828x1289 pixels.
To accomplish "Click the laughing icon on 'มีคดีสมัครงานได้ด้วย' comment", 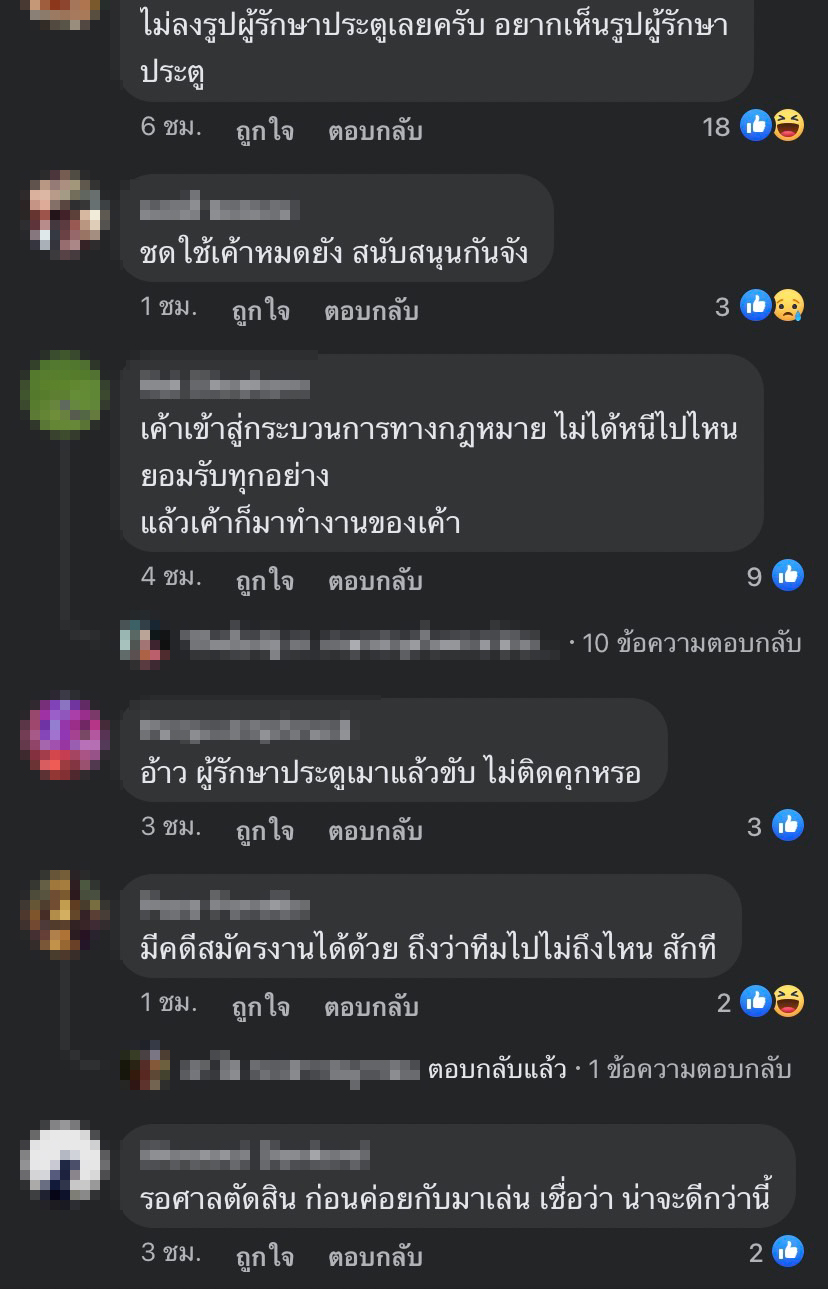I will (x=788, y=1002).
